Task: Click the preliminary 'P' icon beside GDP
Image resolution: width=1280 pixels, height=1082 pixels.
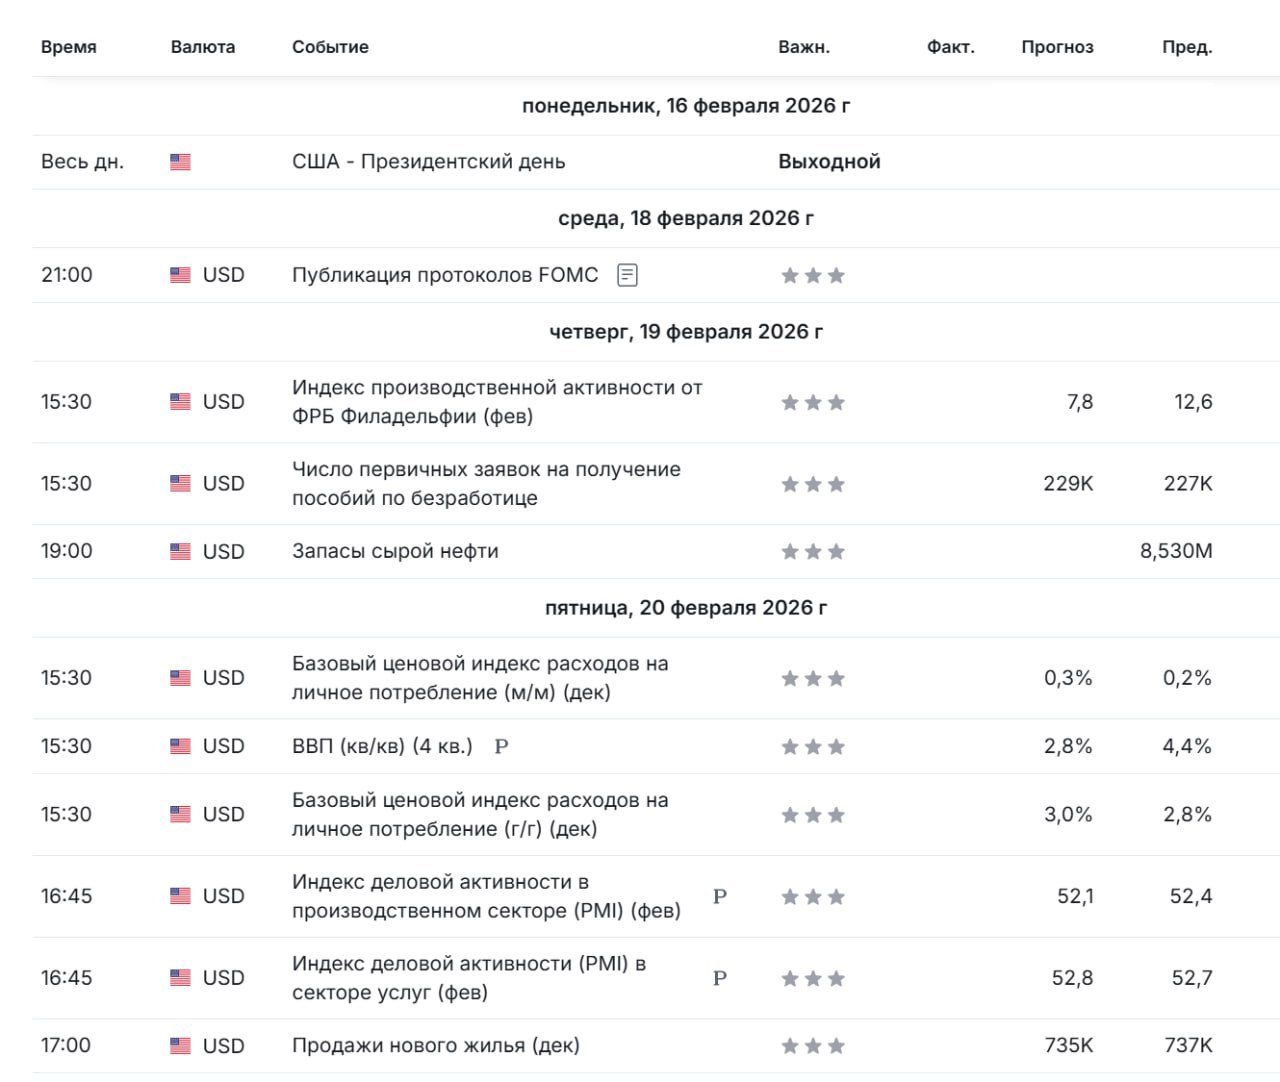Action: coord(502,746)
